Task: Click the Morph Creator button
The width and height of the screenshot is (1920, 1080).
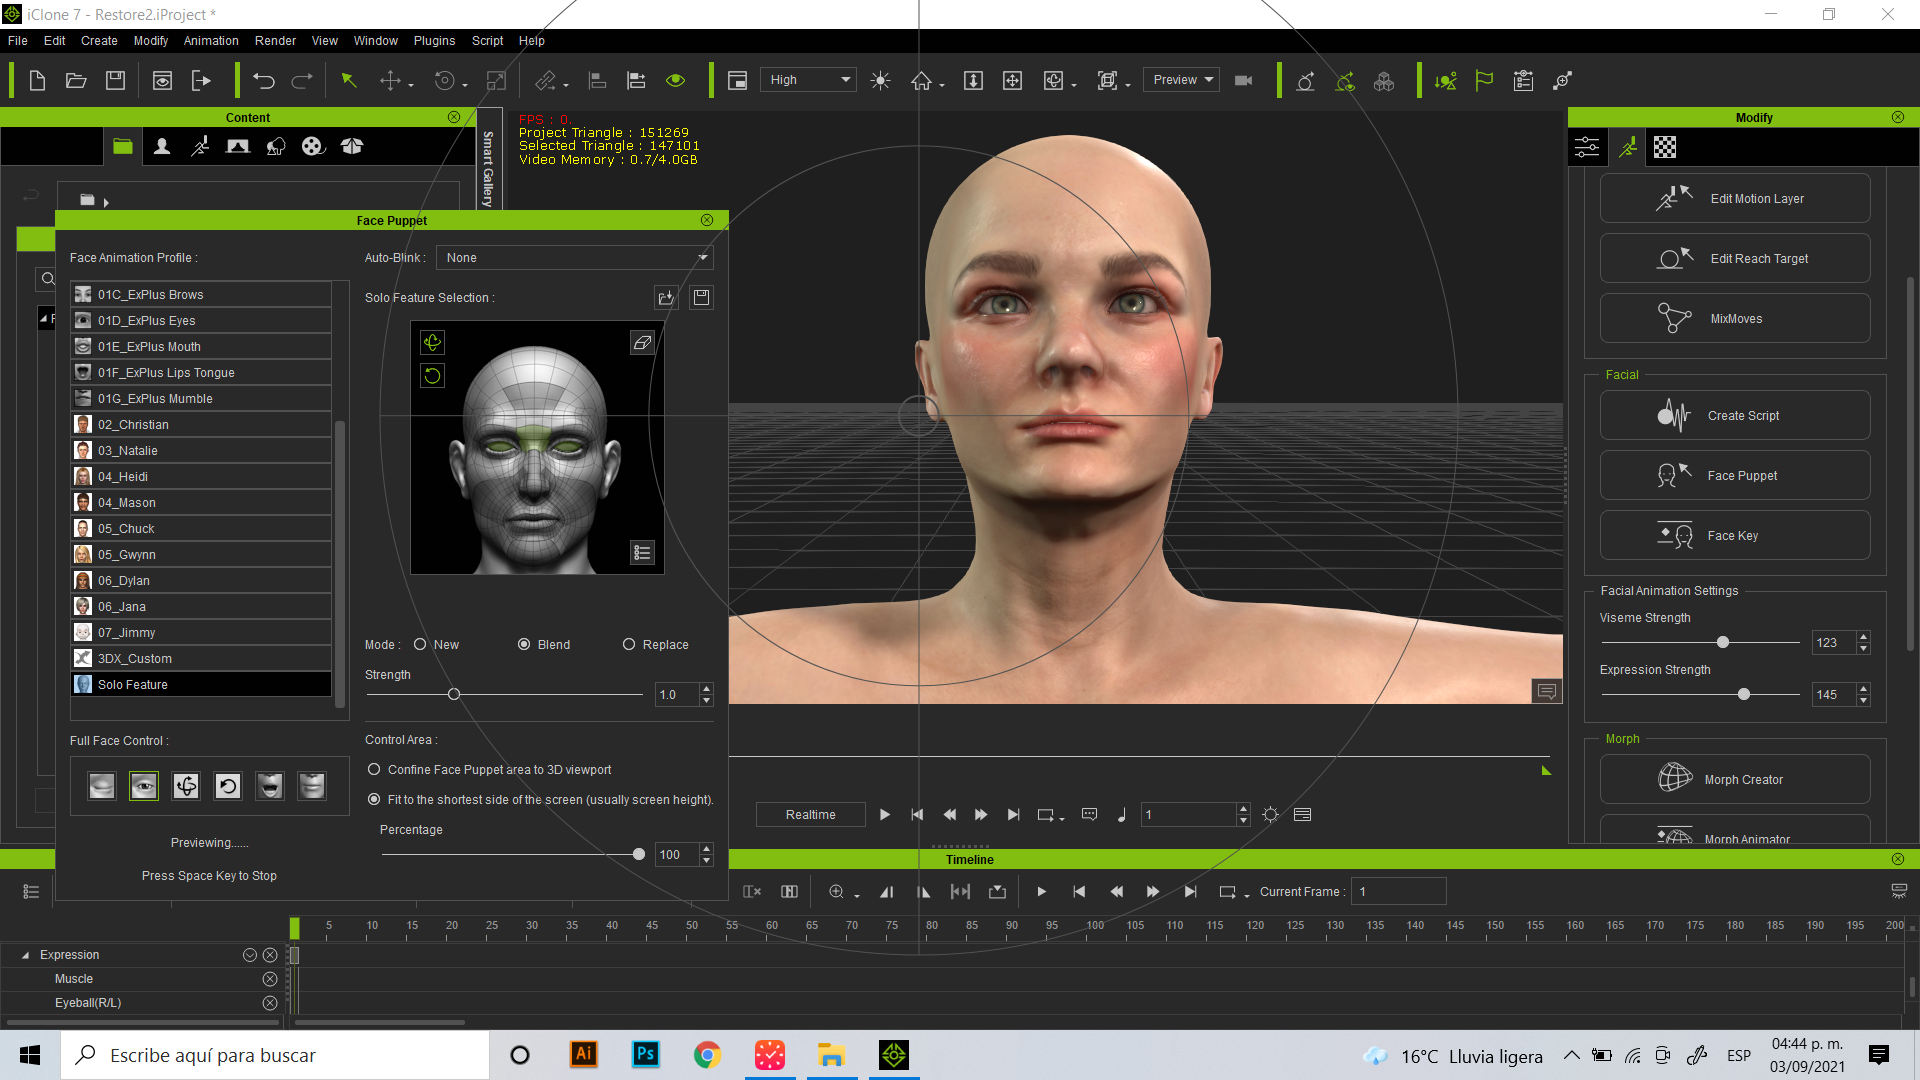Action: click(1735, 780)
